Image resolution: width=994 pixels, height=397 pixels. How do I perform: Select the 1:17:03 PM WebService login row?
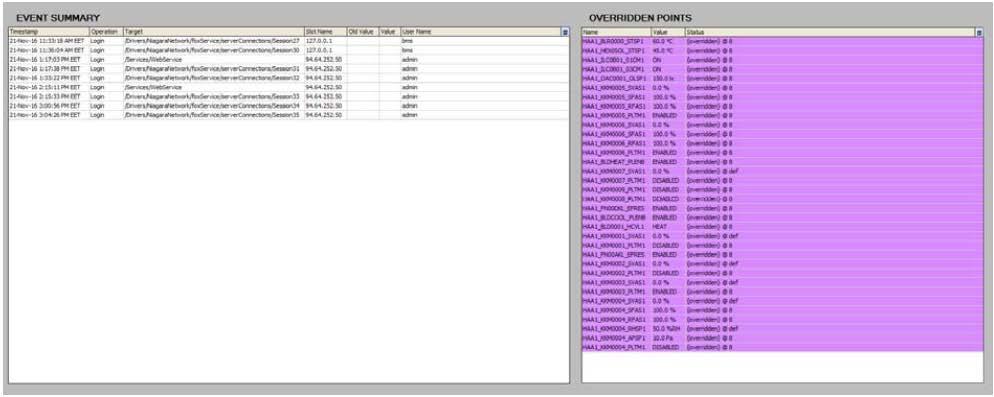(x=288, y=59)
